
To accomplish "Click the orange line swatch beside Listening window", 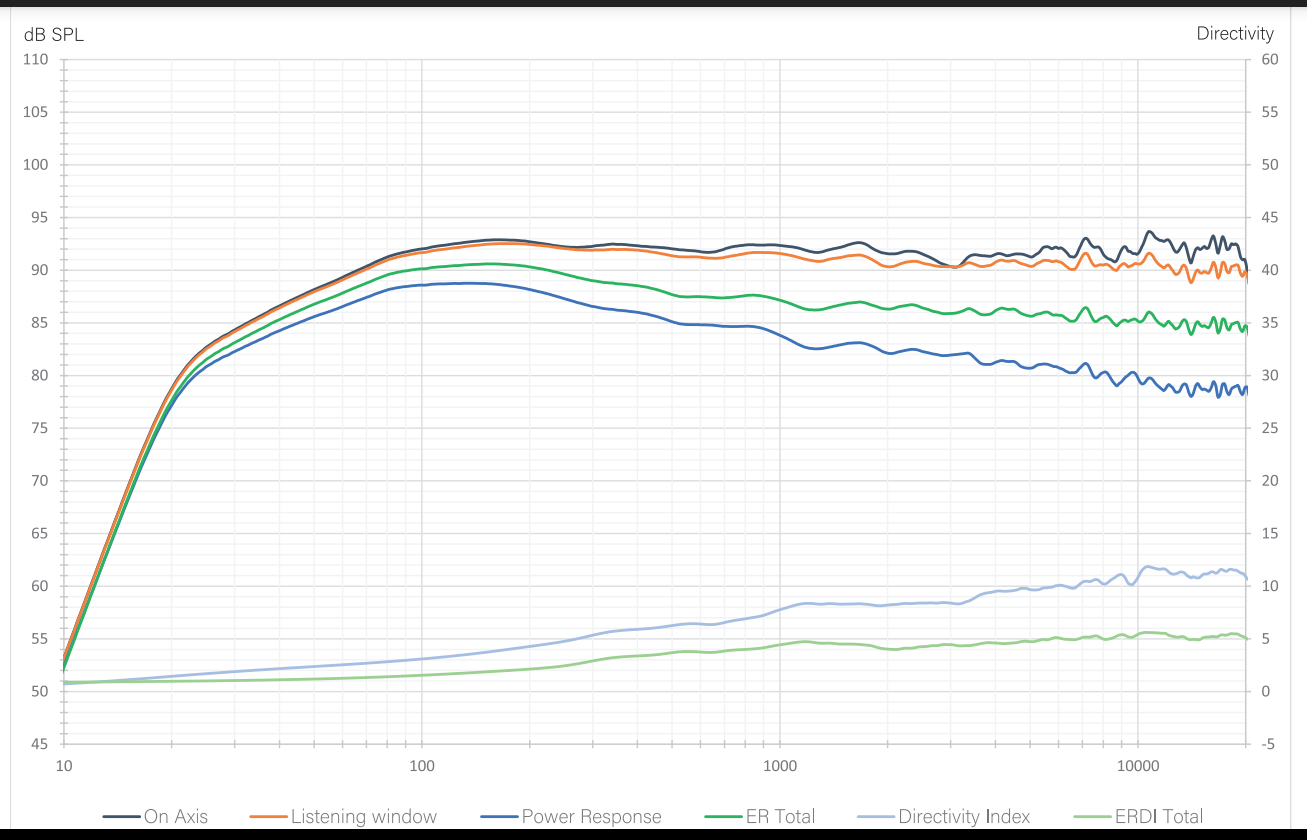I will pyautogui.click(x=269, y=817).
